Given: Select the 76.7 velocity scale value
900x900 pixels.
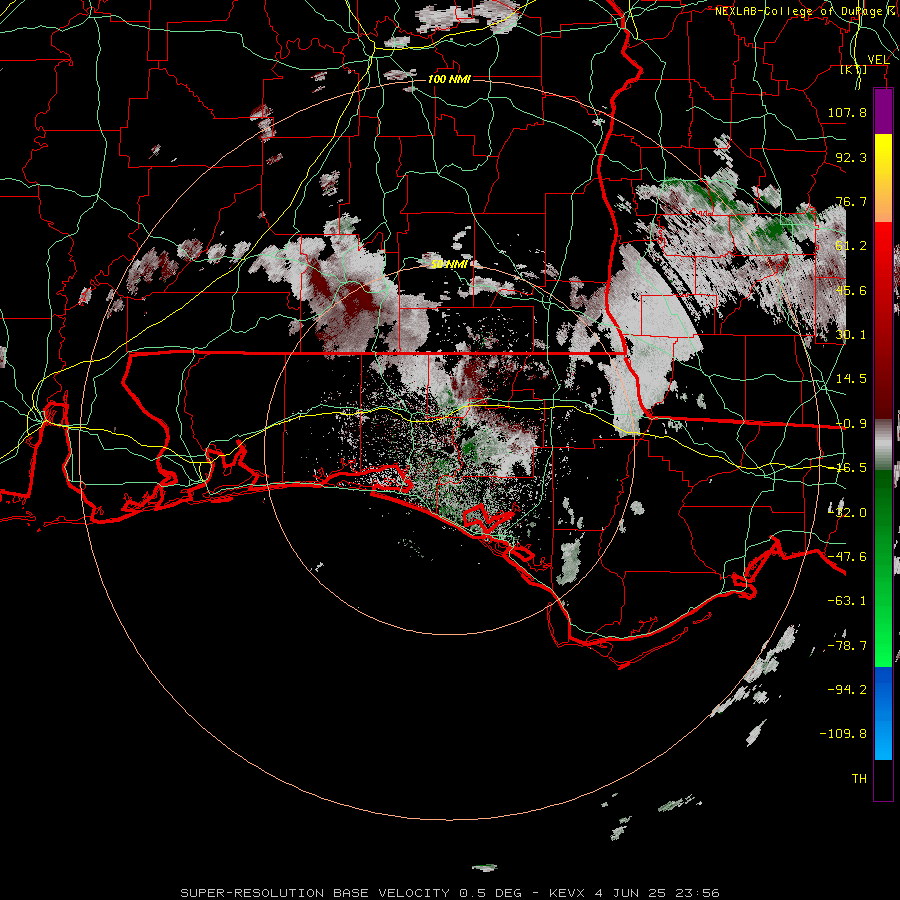Looking at the screenshot, I should pos(851,201).
